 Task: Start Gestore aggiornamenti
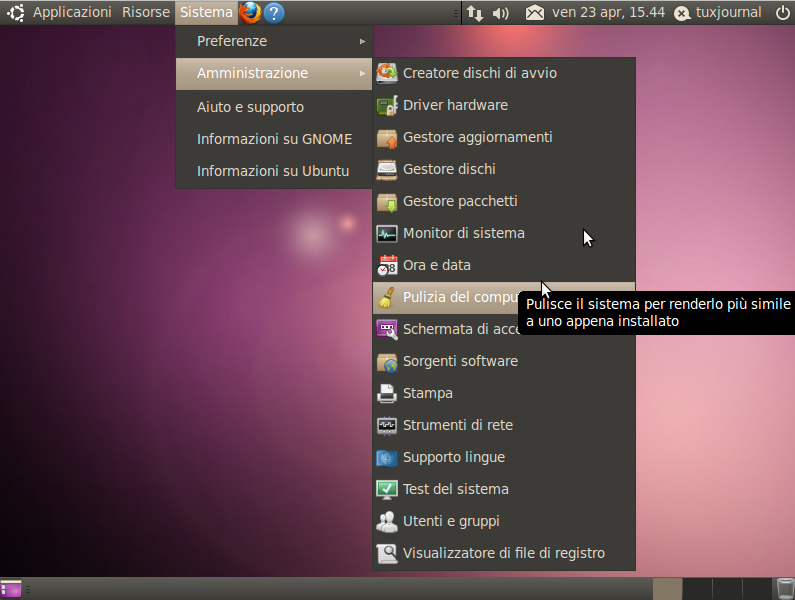click(504, 137)
